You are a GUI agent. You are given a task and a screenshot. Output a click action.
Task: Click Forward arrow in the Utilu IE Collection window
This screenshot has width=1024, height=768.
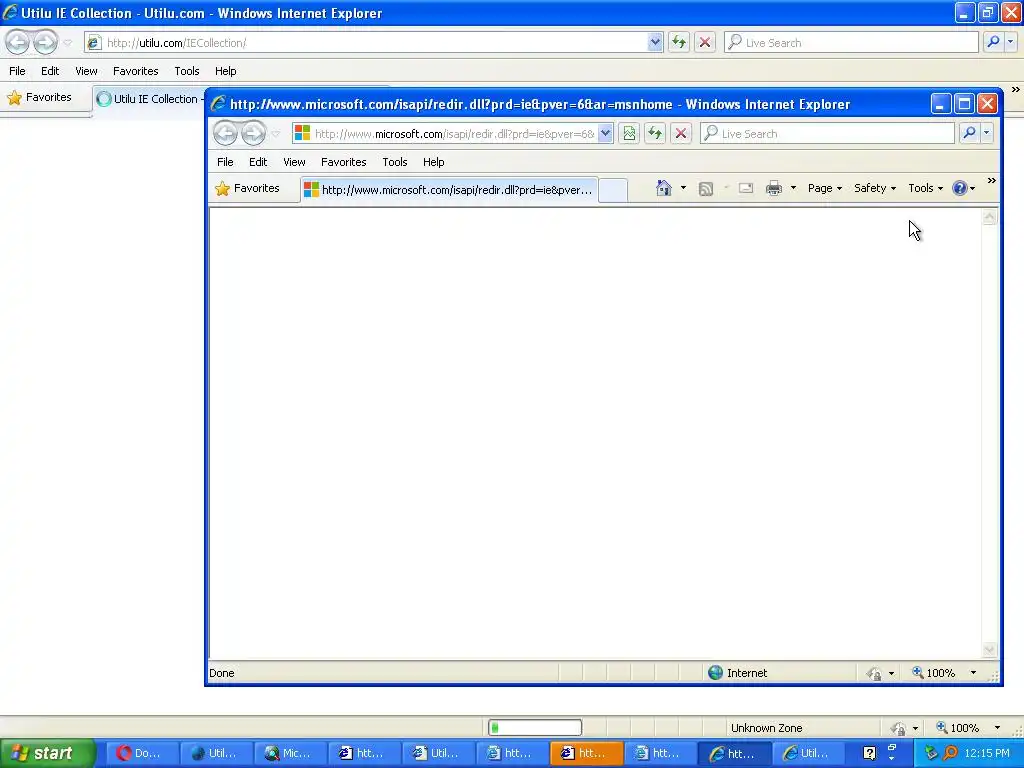(x=45, y=42)
